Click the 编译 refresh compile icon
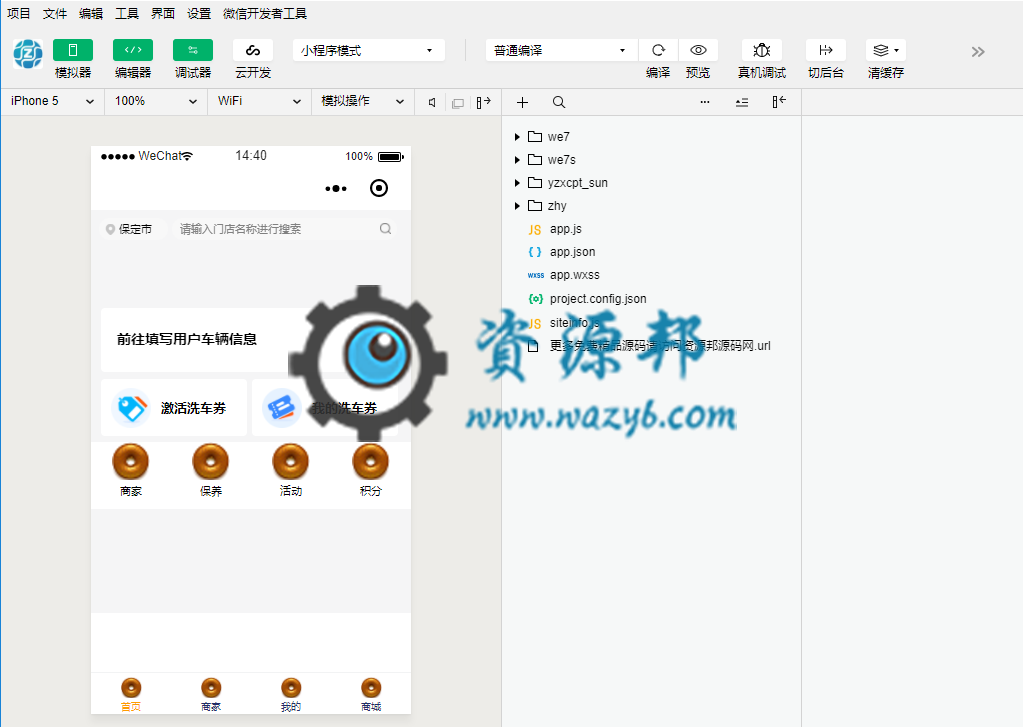 pyautogui.click(x=658, y=50)
